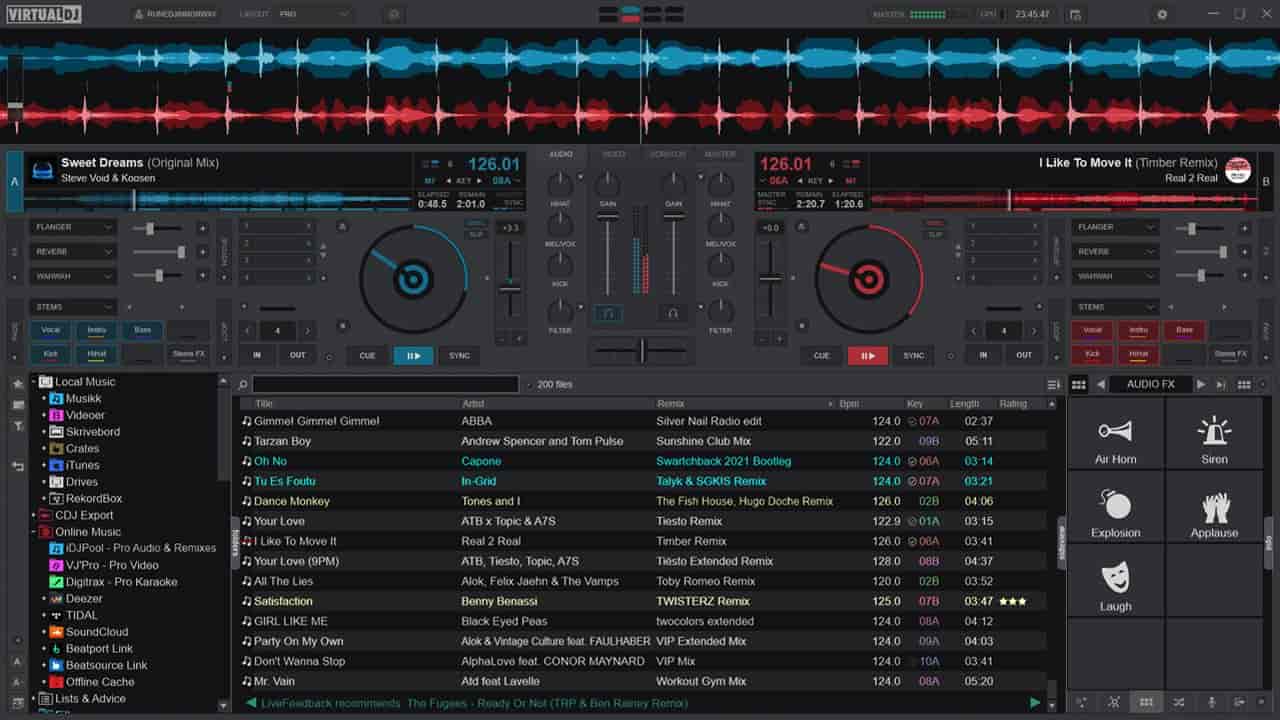
Task: Play the Laugh sound effect pad
Action: pyautogui.click(x=1114, y=580)
